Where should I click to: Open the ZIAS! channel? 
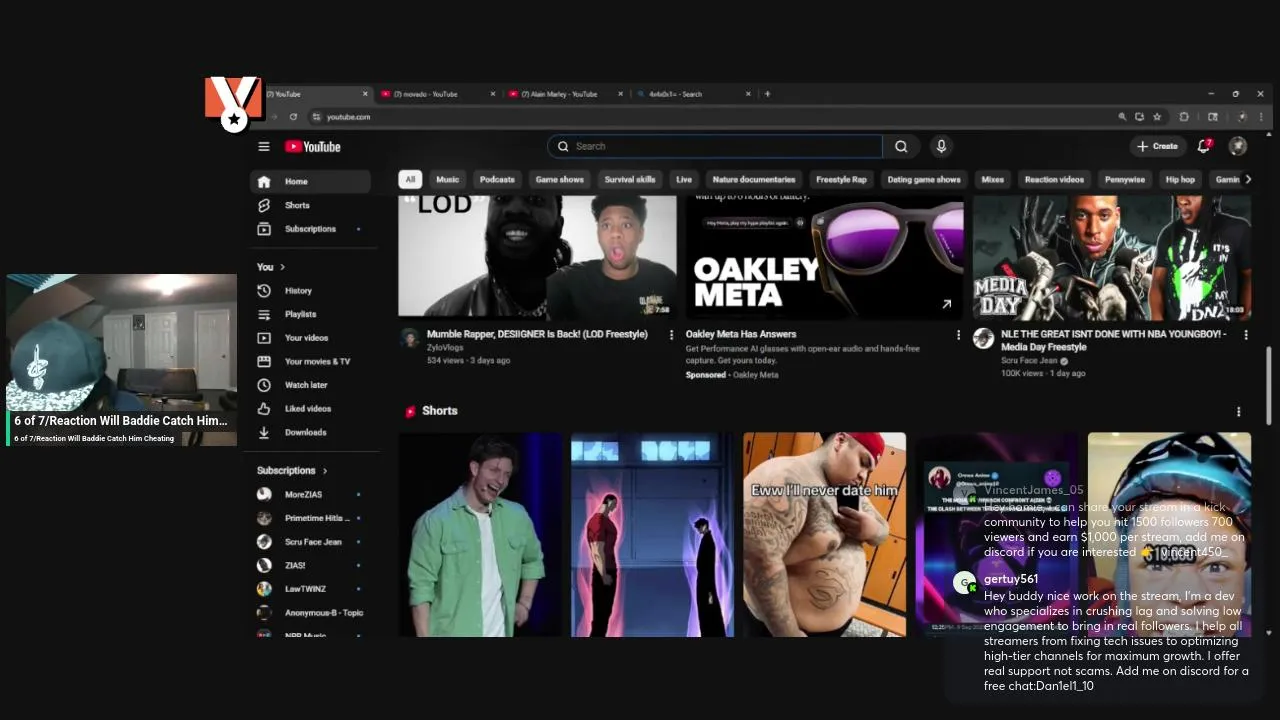[x=310, y=565]
